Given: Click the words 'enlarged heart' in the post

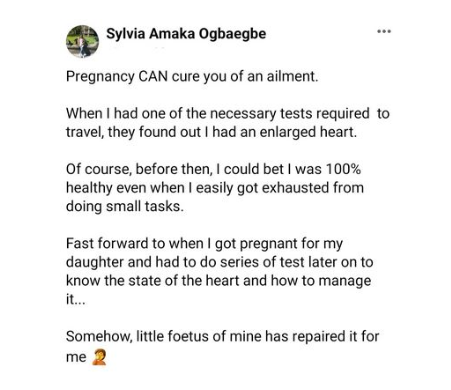Looking at the screenshot, I should pyautogui.click(x=306, y=132).
